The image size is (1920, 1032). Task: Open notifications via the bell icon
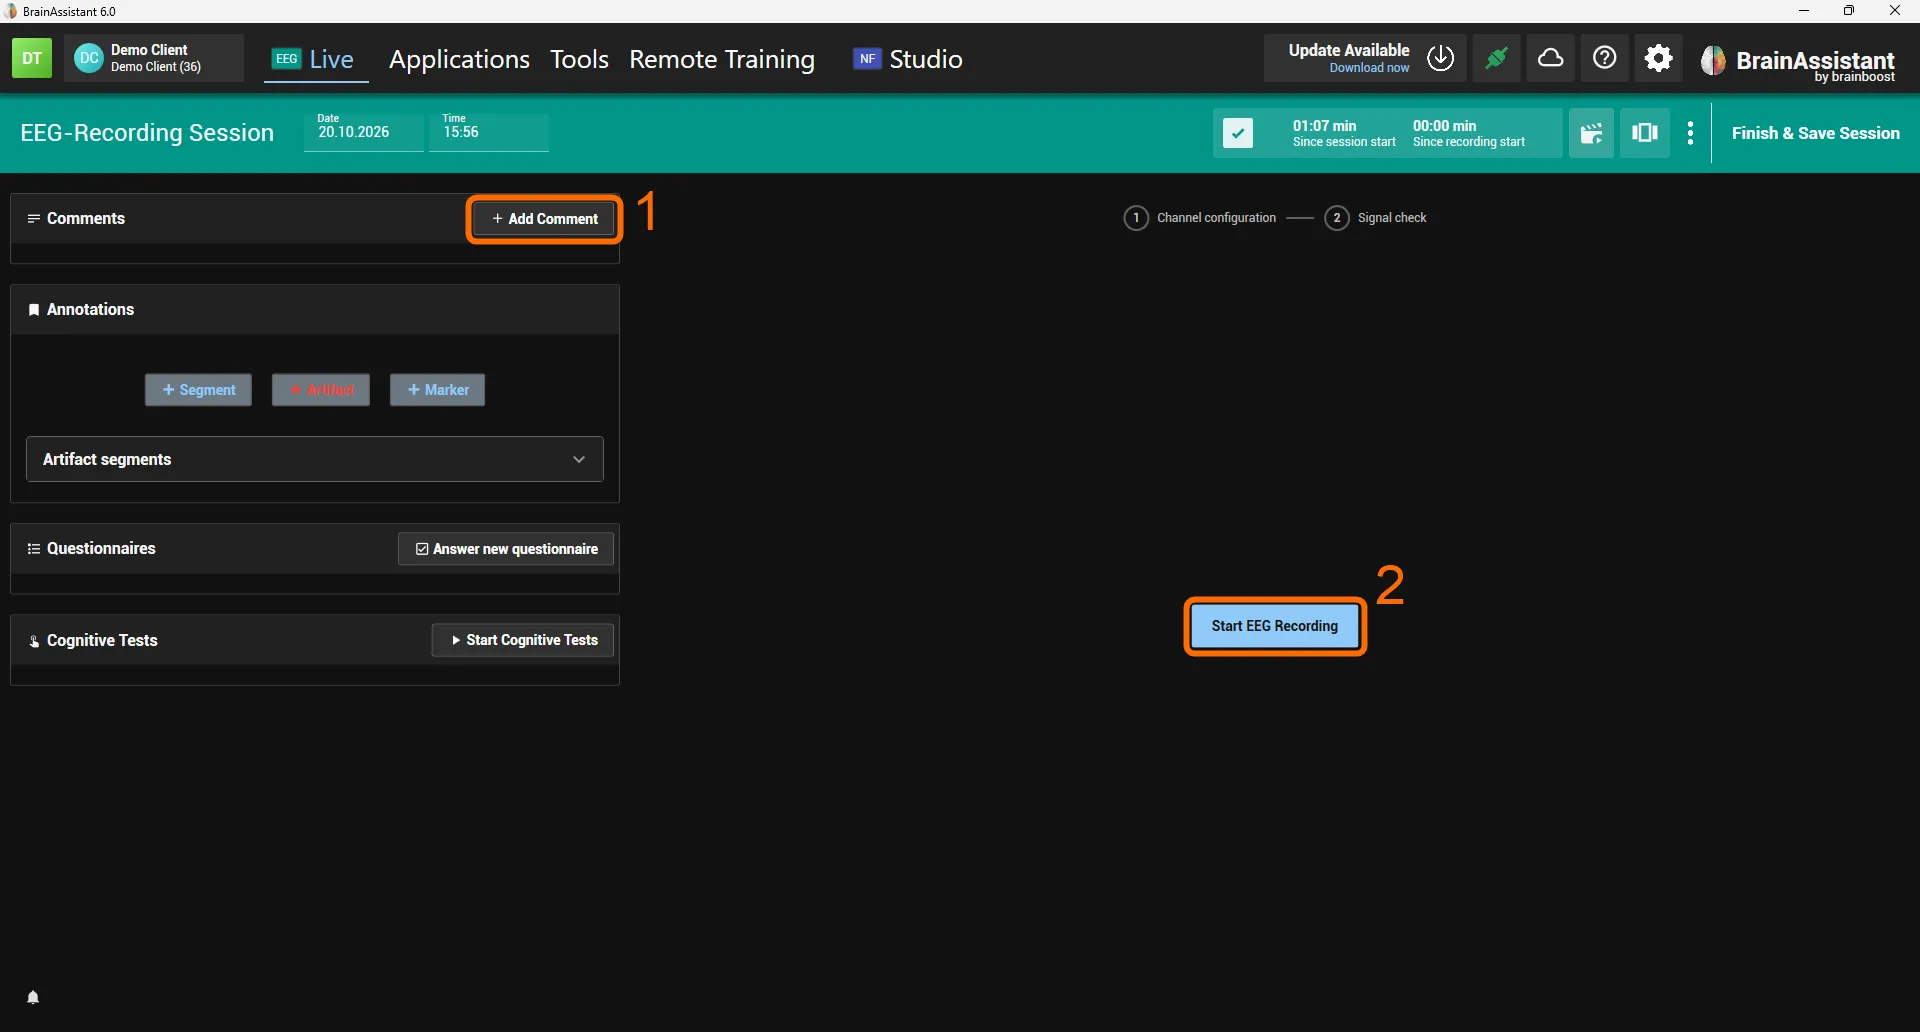[x=33, y=997]
